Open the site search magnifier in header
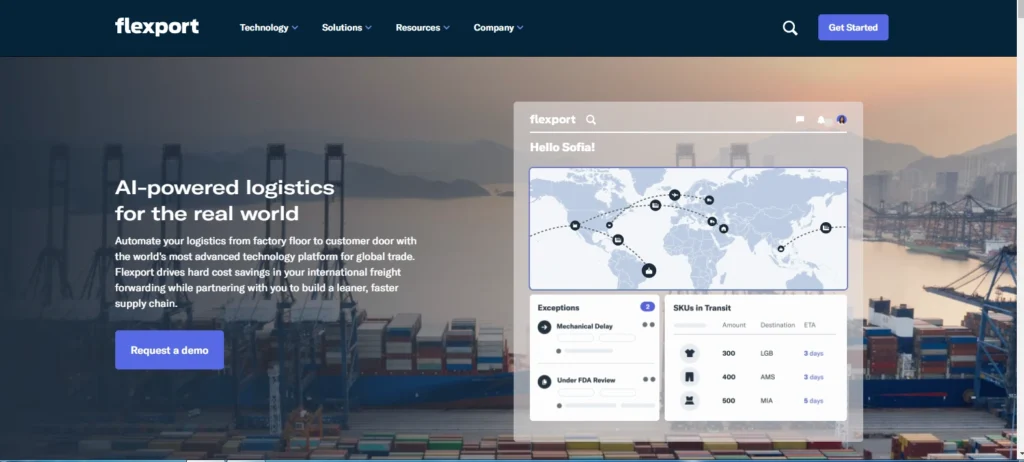 point(790,28)
